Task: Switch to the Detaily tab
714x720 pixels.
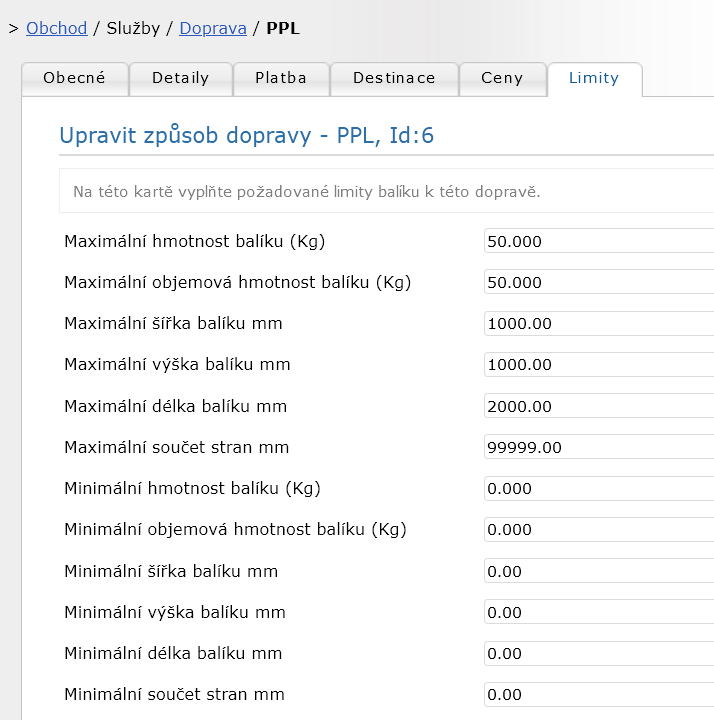Action: (x=180, y=79)
